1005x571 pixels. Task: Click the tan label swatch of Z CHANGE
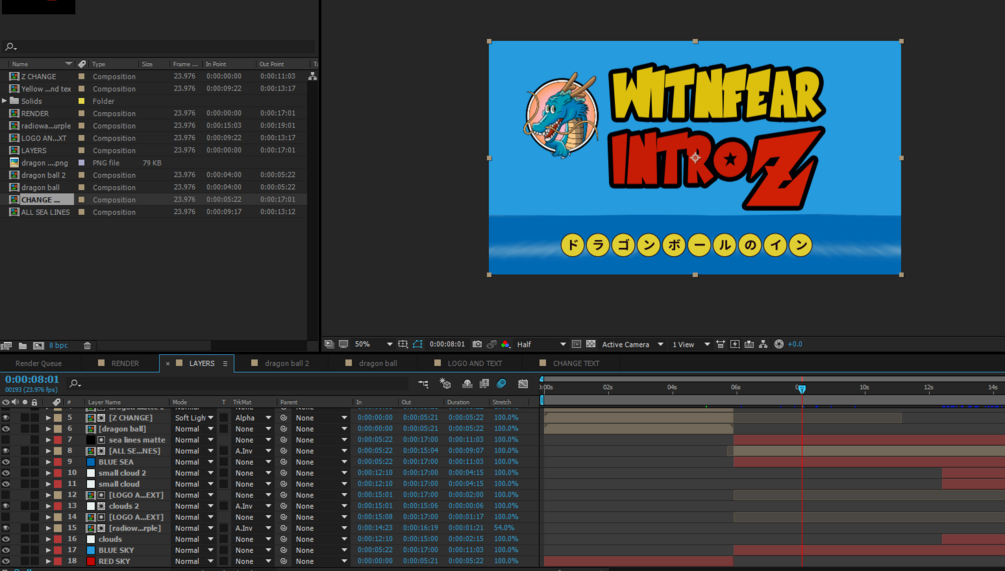coord(58,418)
